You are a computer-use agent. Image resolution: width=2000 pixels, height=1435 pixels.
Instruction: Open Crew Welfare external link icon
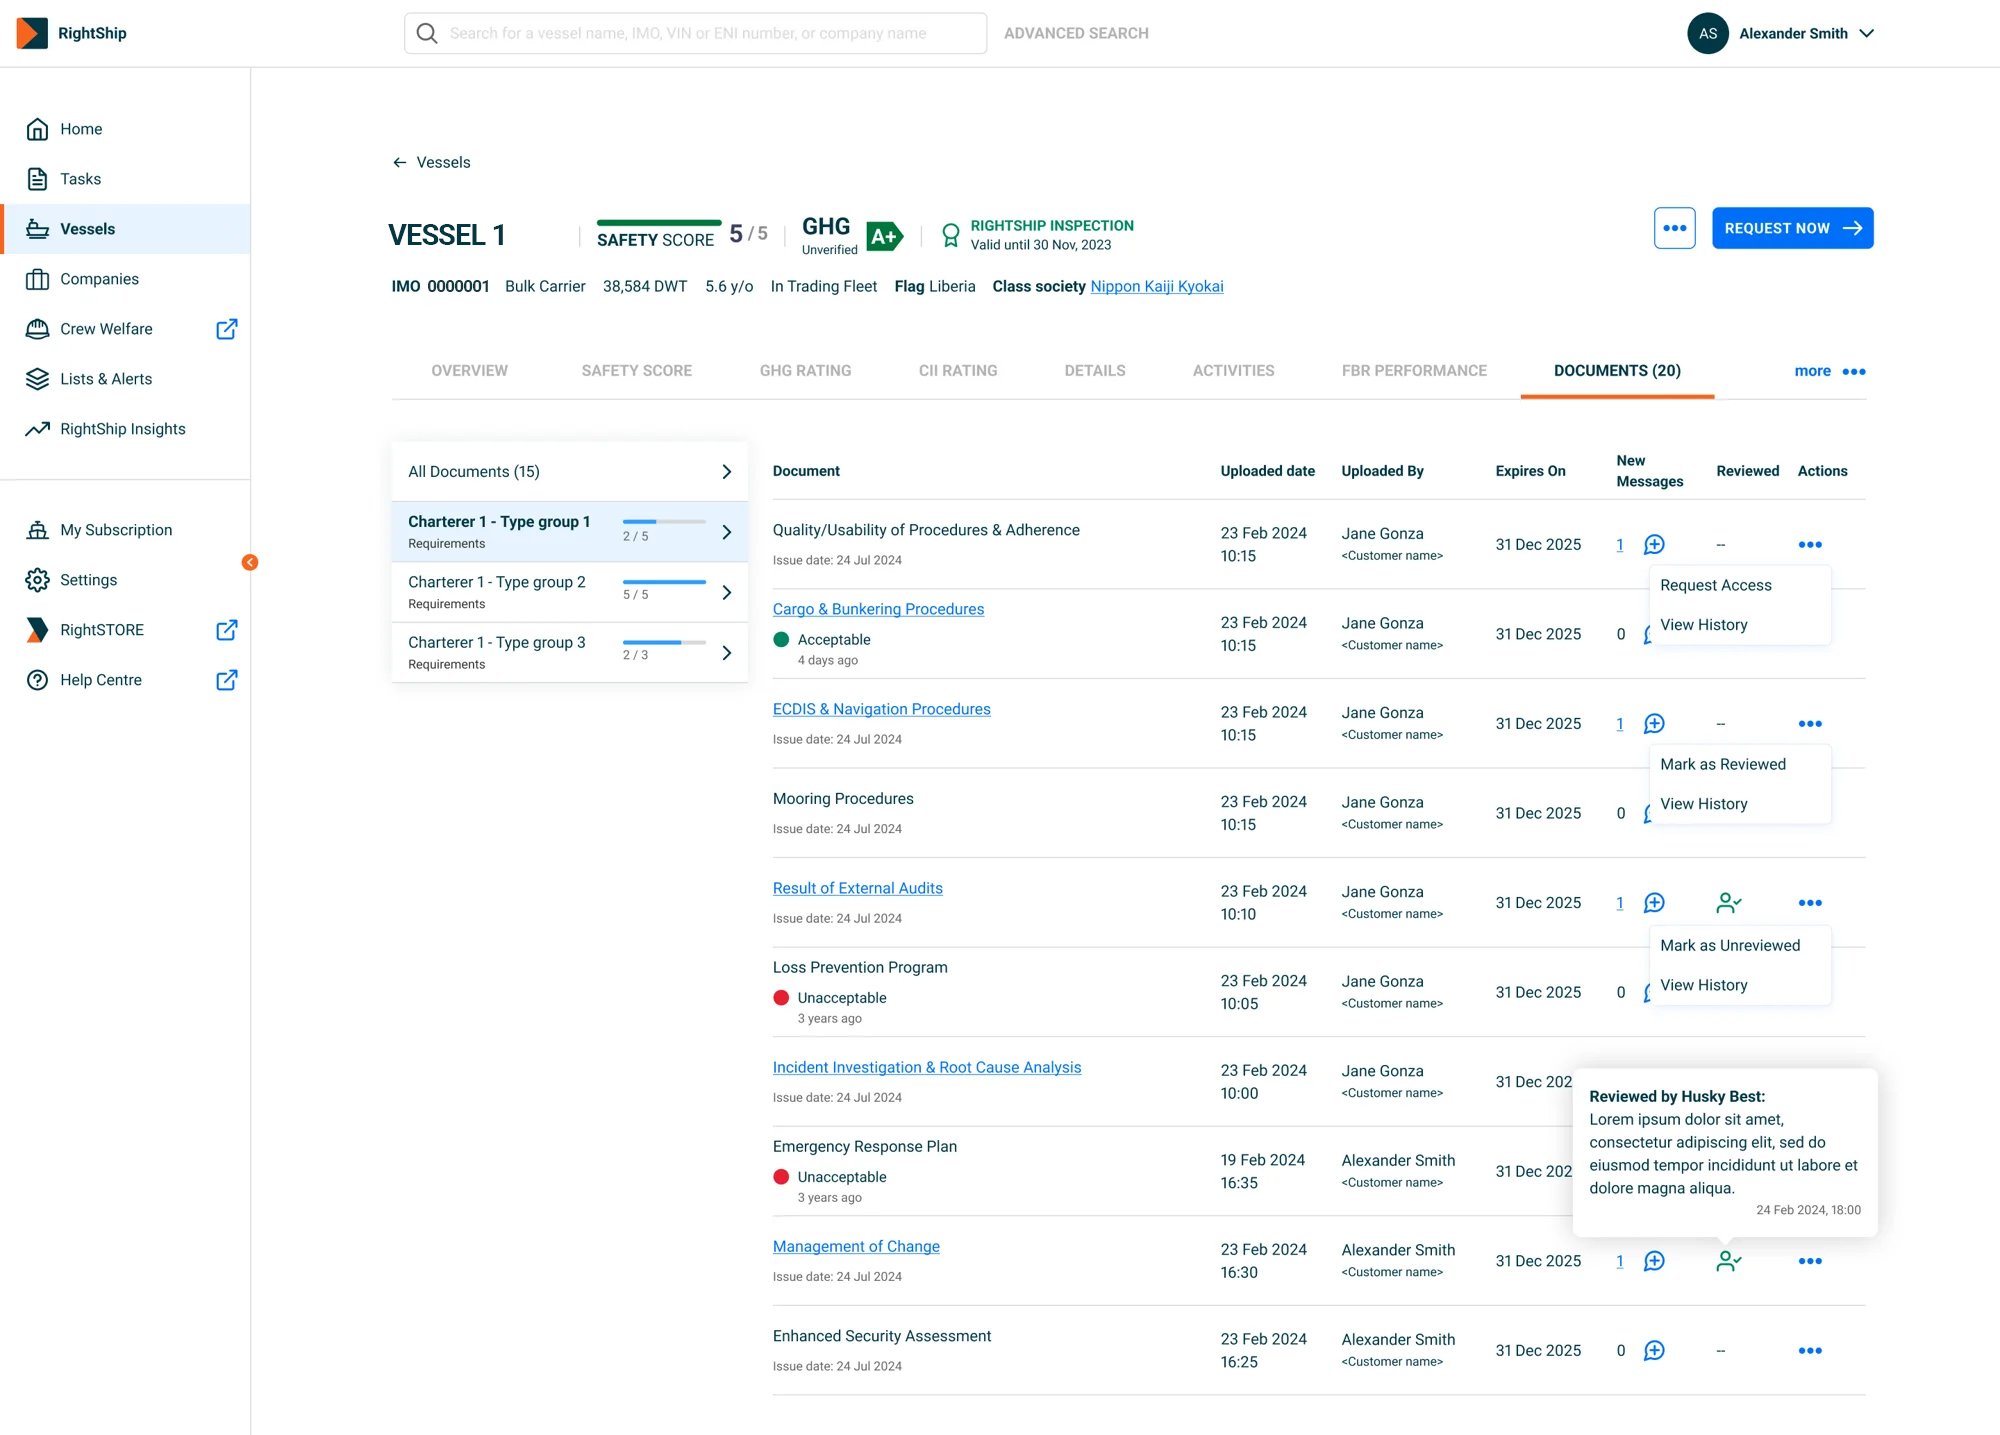pyautogui.click(x=227, y=329)
